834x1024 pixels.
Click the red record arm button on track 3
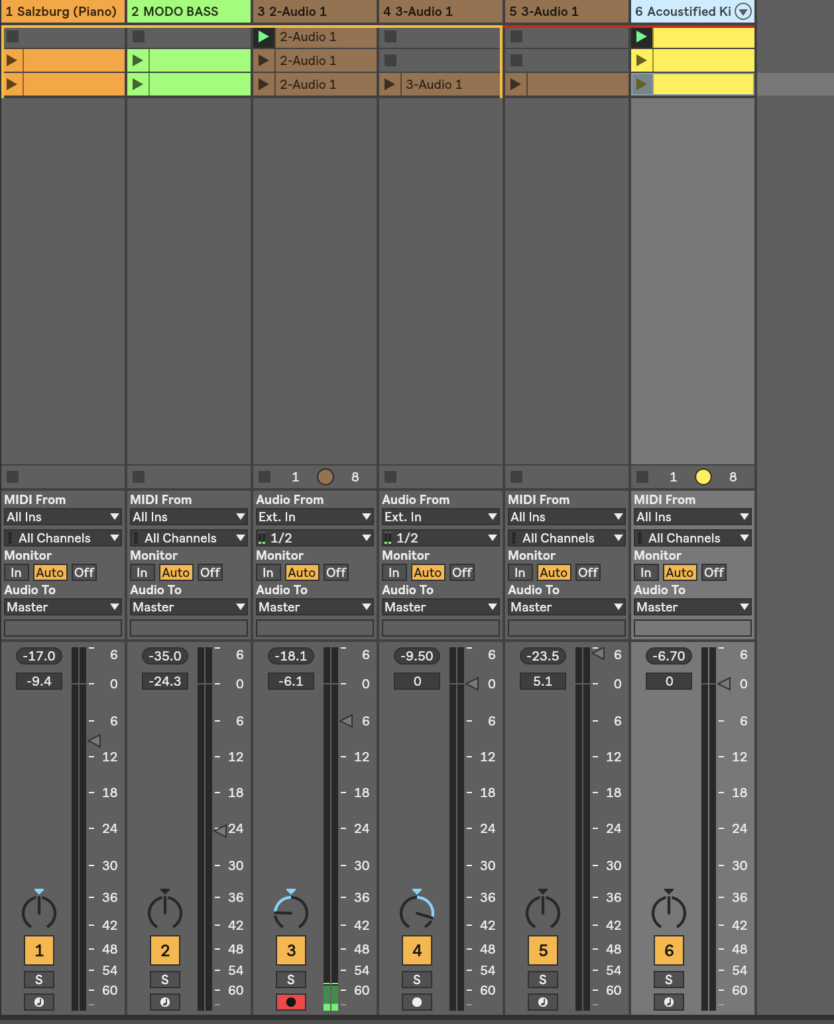coord(291,1002)
